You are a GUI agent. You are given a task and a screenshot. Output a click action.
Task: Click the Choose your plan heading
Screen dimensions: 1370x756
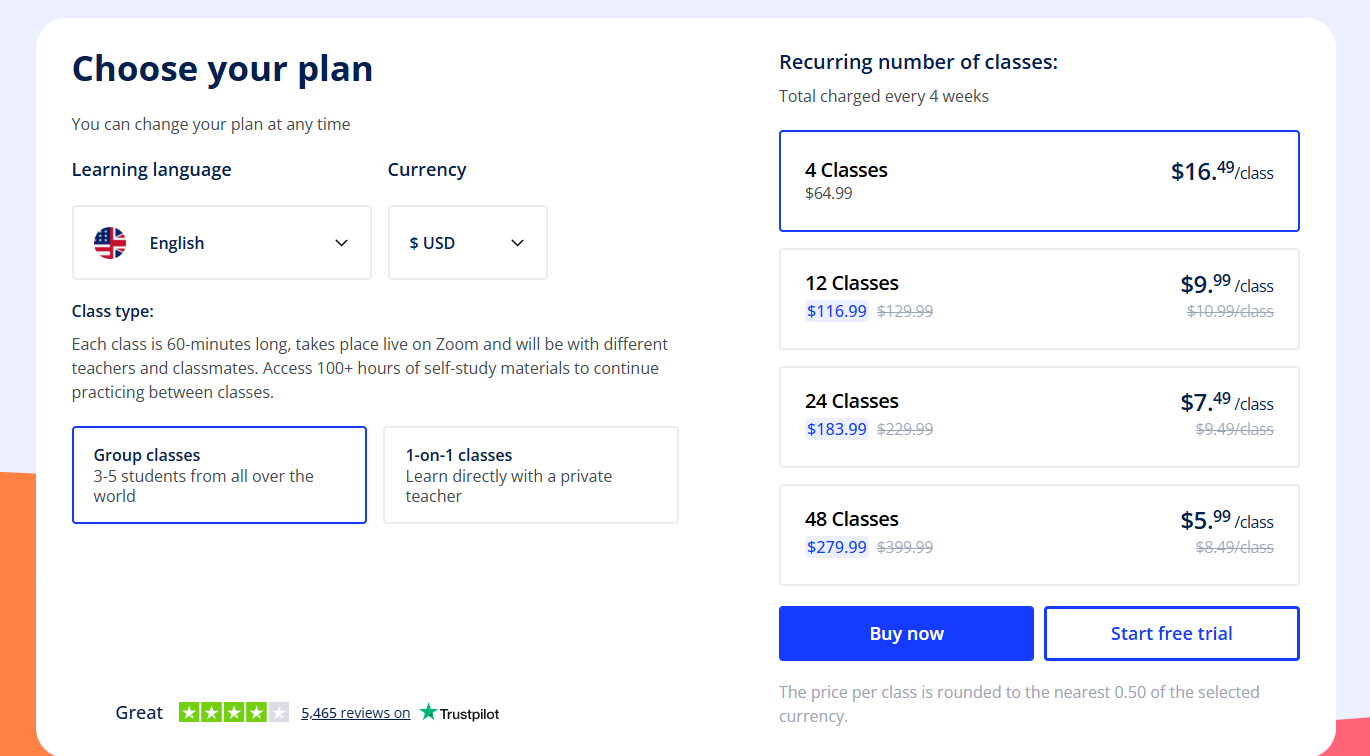pyautogui.click(x=222, y=69)
